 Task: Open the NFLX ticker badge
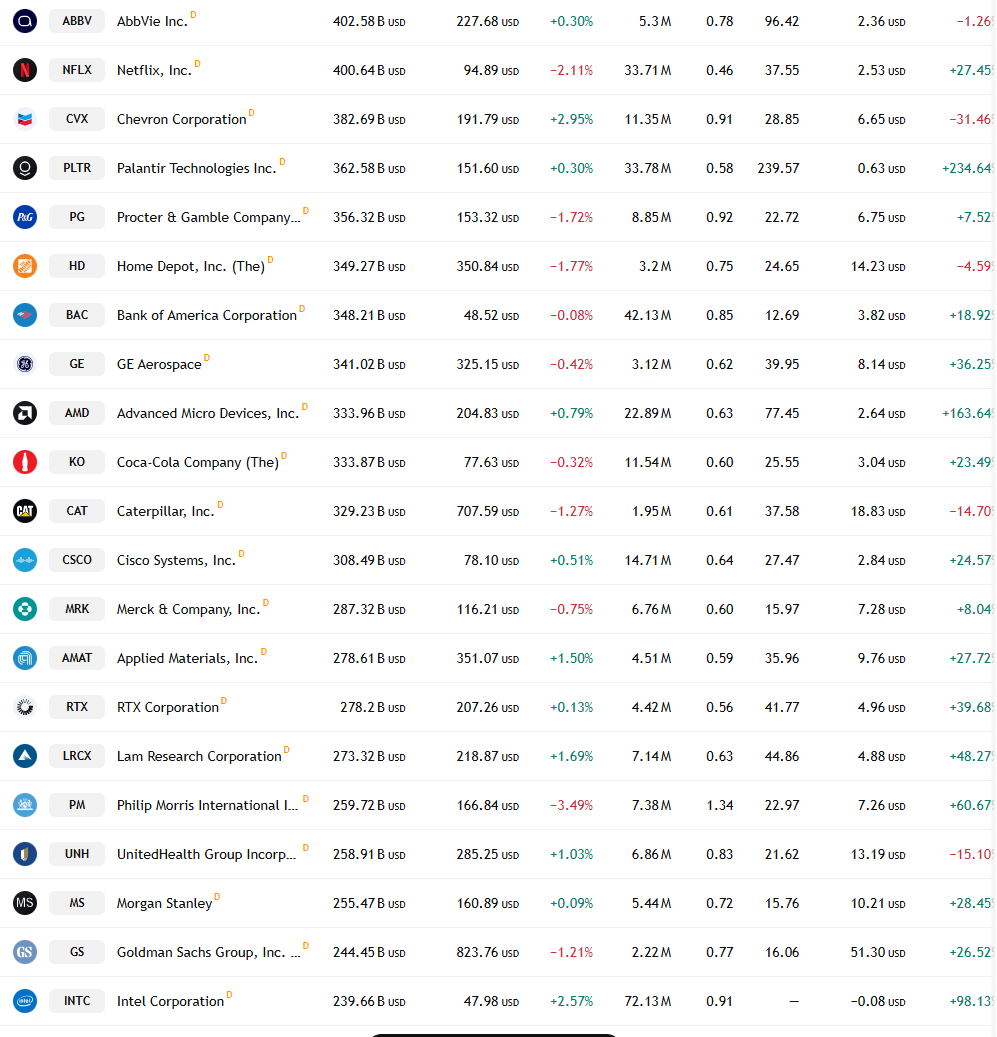pos(77,70)
